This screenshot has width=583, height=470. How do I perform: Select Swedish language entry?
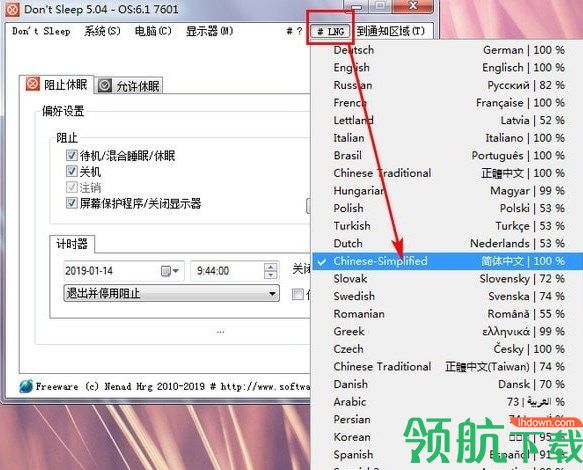[447, 296]
